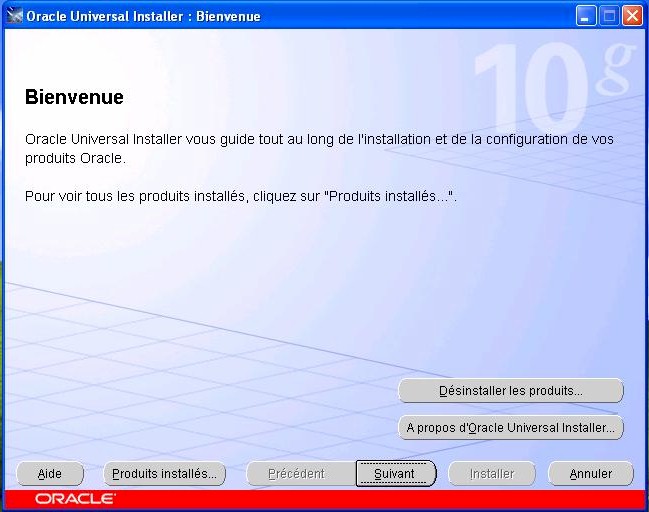This screenshot has width=649, height=512.
Task: Click the Oracle installer icon in title bar
Action: 15,16
